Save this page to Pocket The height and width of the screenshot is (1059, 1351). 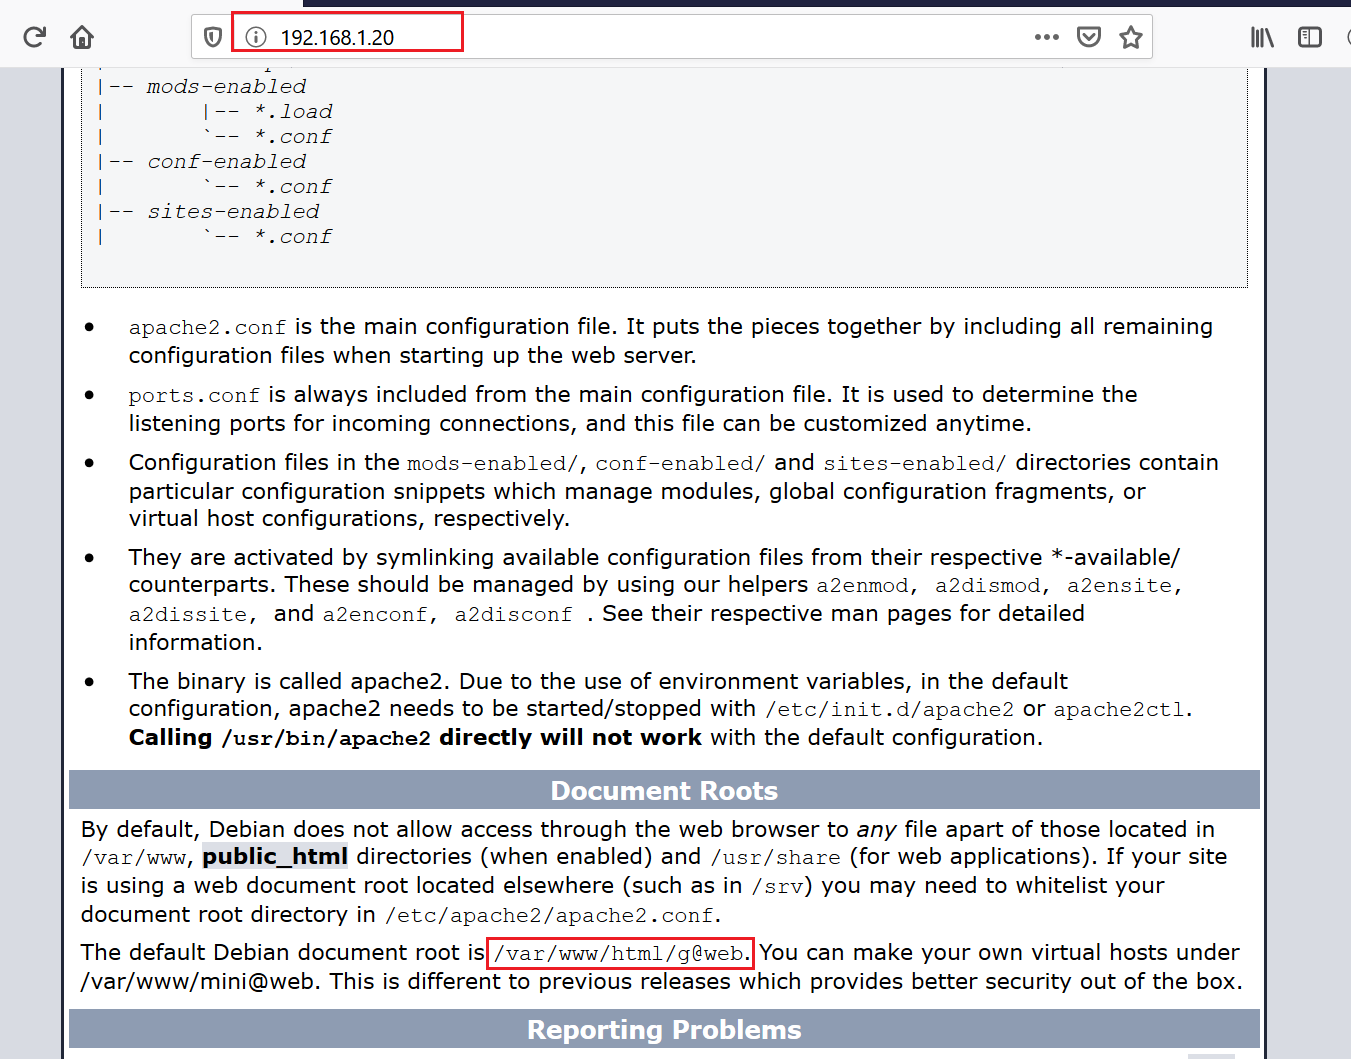(x=1088, y=37)
